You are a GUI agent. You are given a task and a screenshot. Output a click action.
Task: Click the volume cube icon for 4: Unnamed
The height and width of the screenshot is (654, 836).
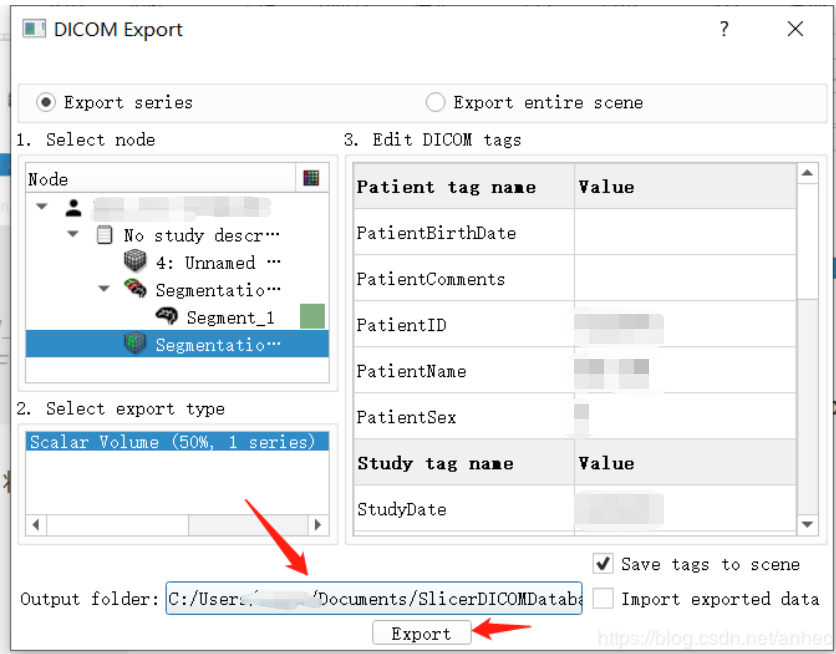tap(135, 261)
